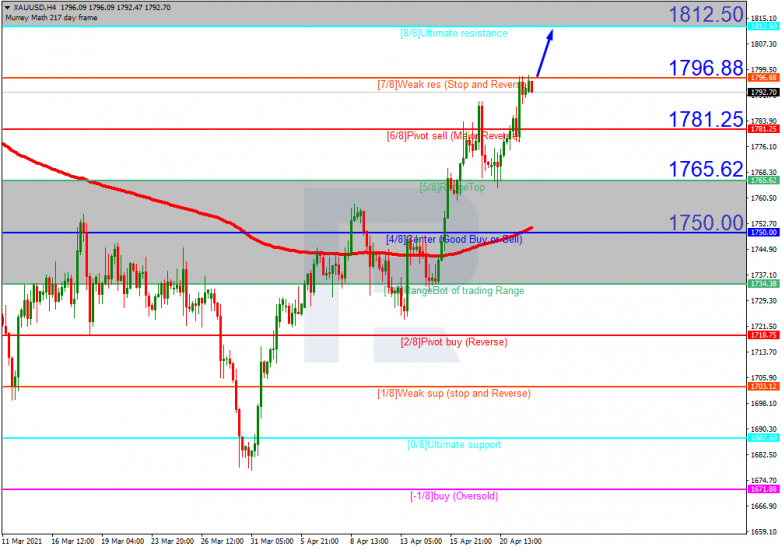The image size is (782, 550).
Task: Click the 11 Mar 2021 date label
Action: click(x=22, y=542)
